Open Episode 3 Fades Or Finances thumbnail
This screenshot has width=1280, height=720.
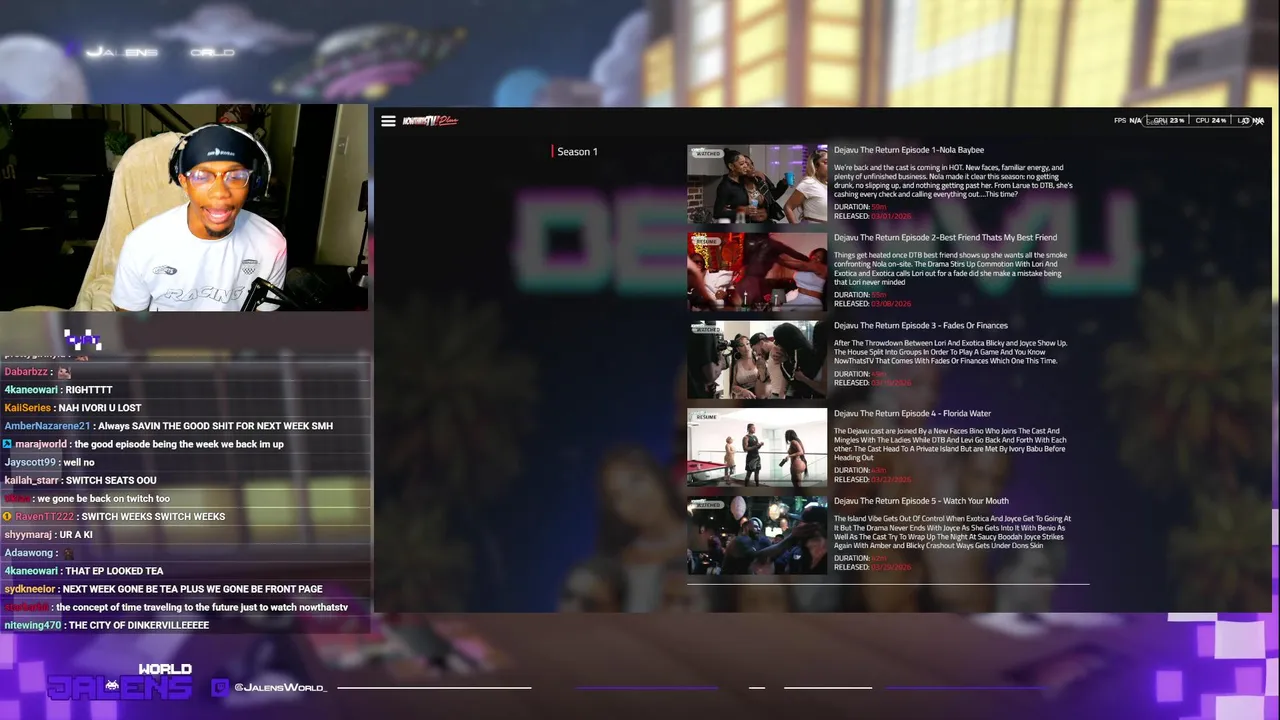[x=757, y=360]
